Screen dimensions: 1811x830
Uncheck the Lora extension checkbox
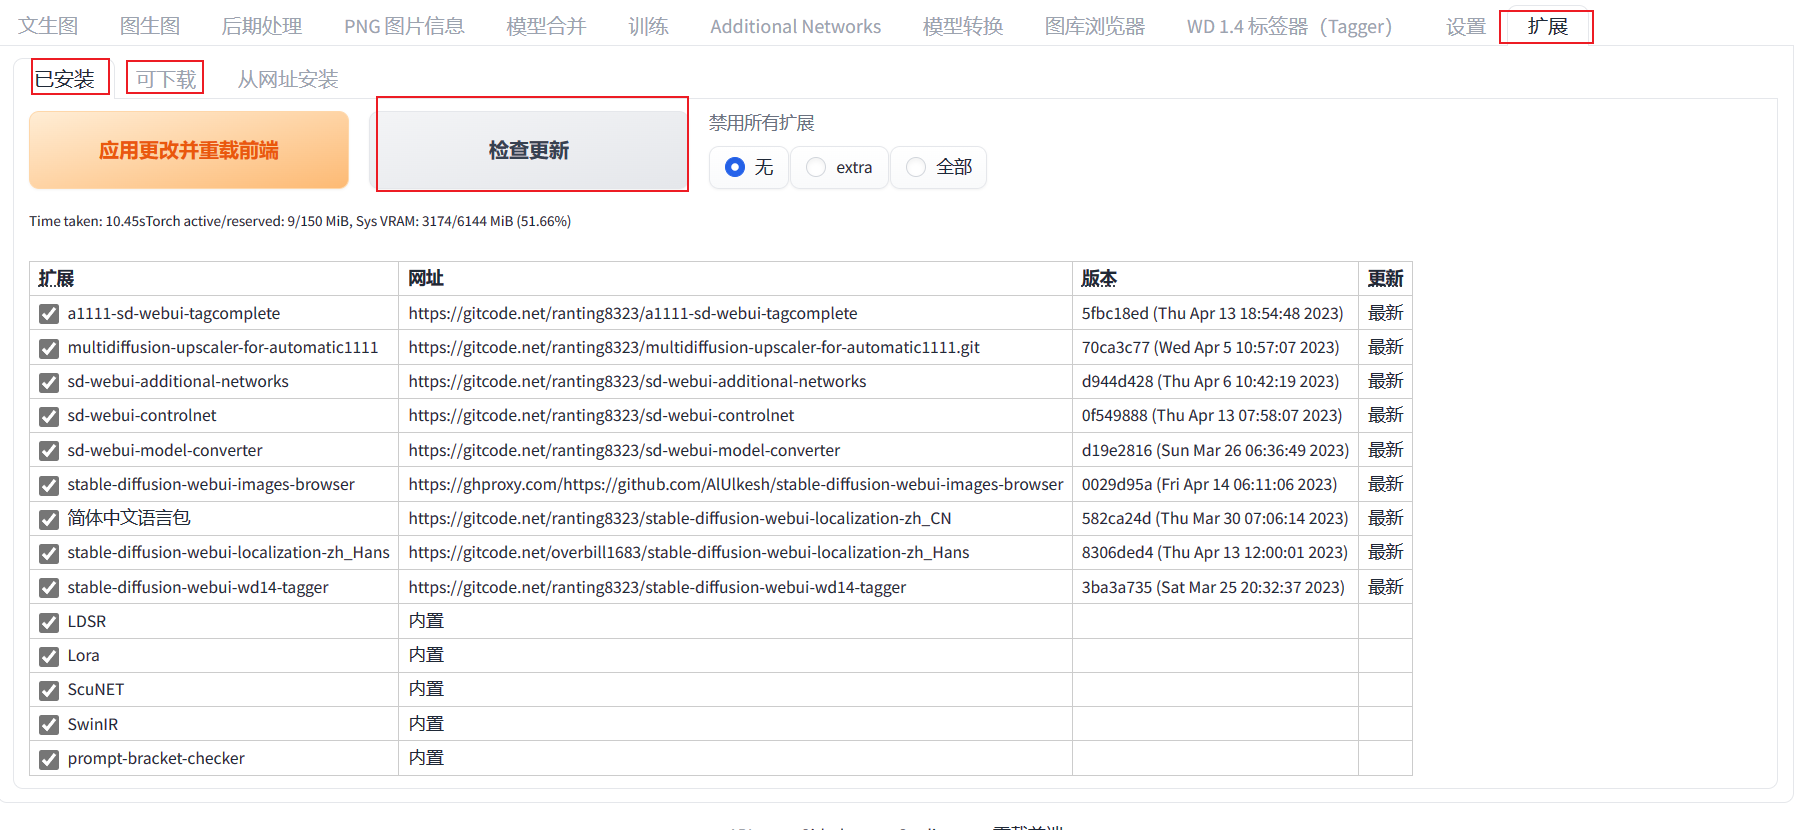48,656
